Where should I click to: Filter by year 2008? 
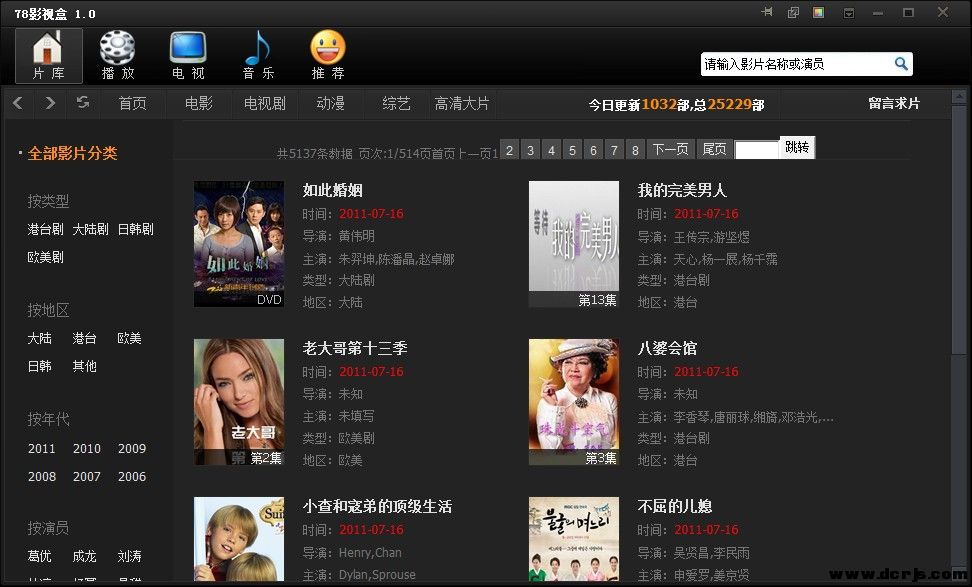point(42,477)
